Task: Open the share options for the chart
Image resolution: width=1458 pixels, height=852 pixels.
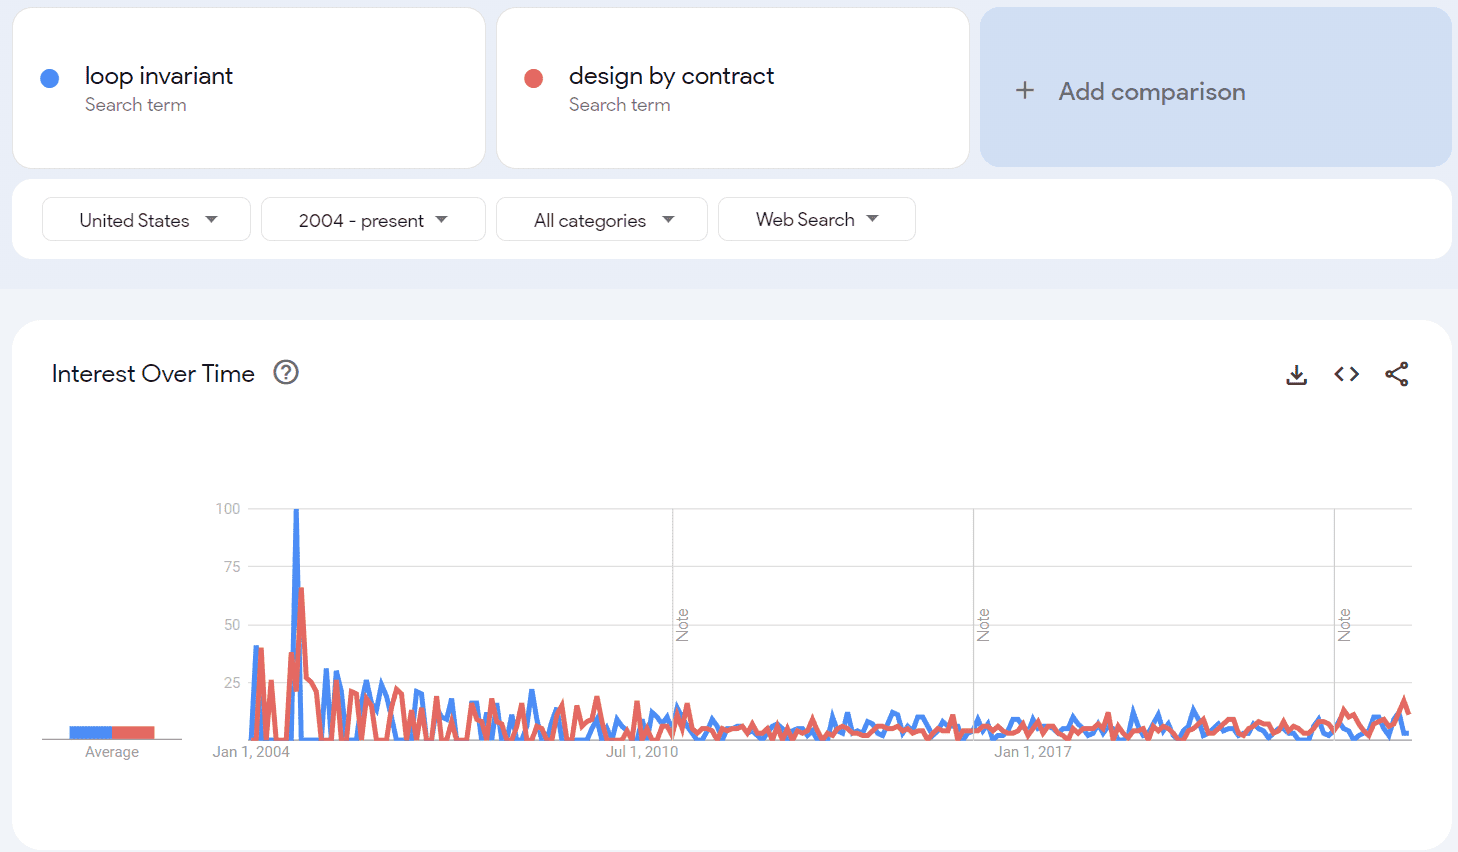Action: [1396, 374]
